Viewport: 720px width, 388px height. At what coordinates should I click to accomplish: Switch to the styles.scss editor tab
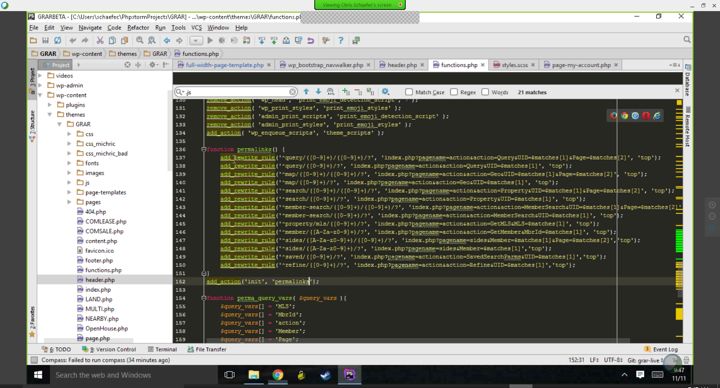click(x=514, y=65)
